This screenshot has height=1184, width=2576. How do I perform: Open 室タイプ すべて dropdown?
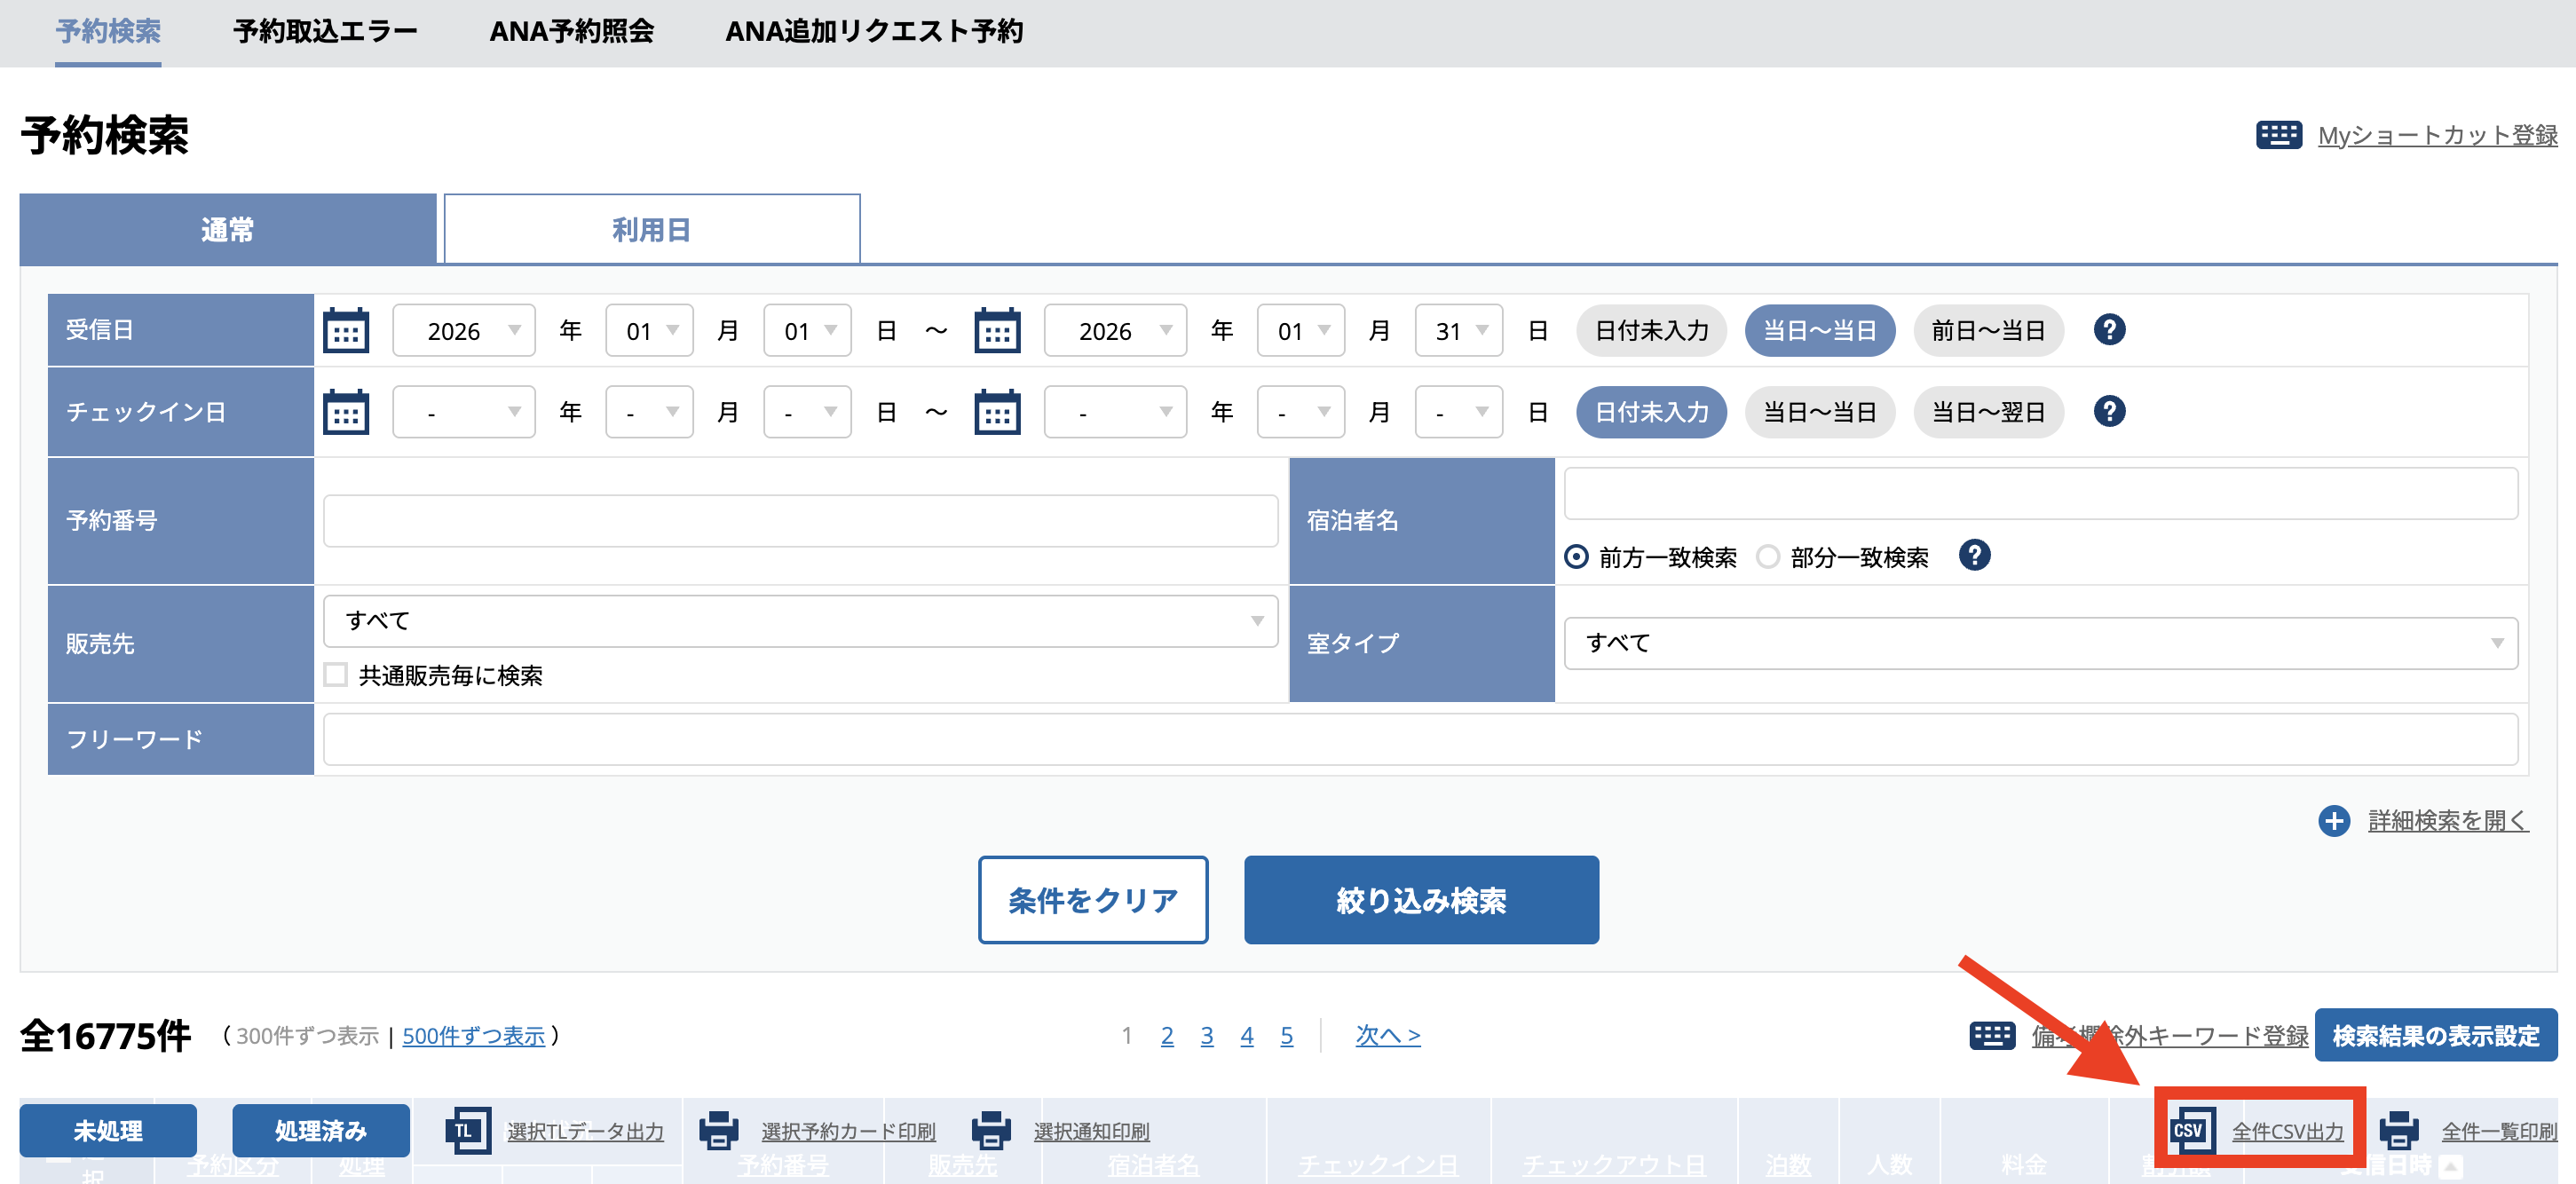[2040, 643]
